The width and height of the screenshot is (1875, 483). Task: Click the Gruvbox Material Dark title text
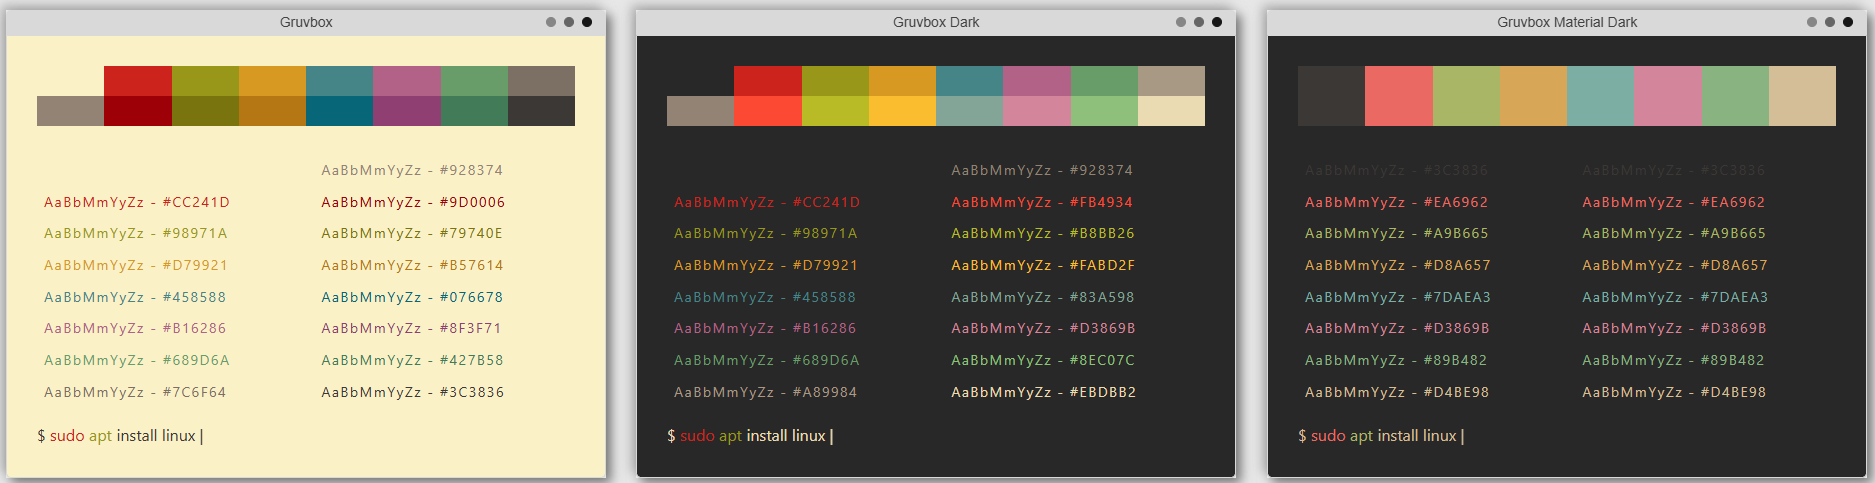1567,22
